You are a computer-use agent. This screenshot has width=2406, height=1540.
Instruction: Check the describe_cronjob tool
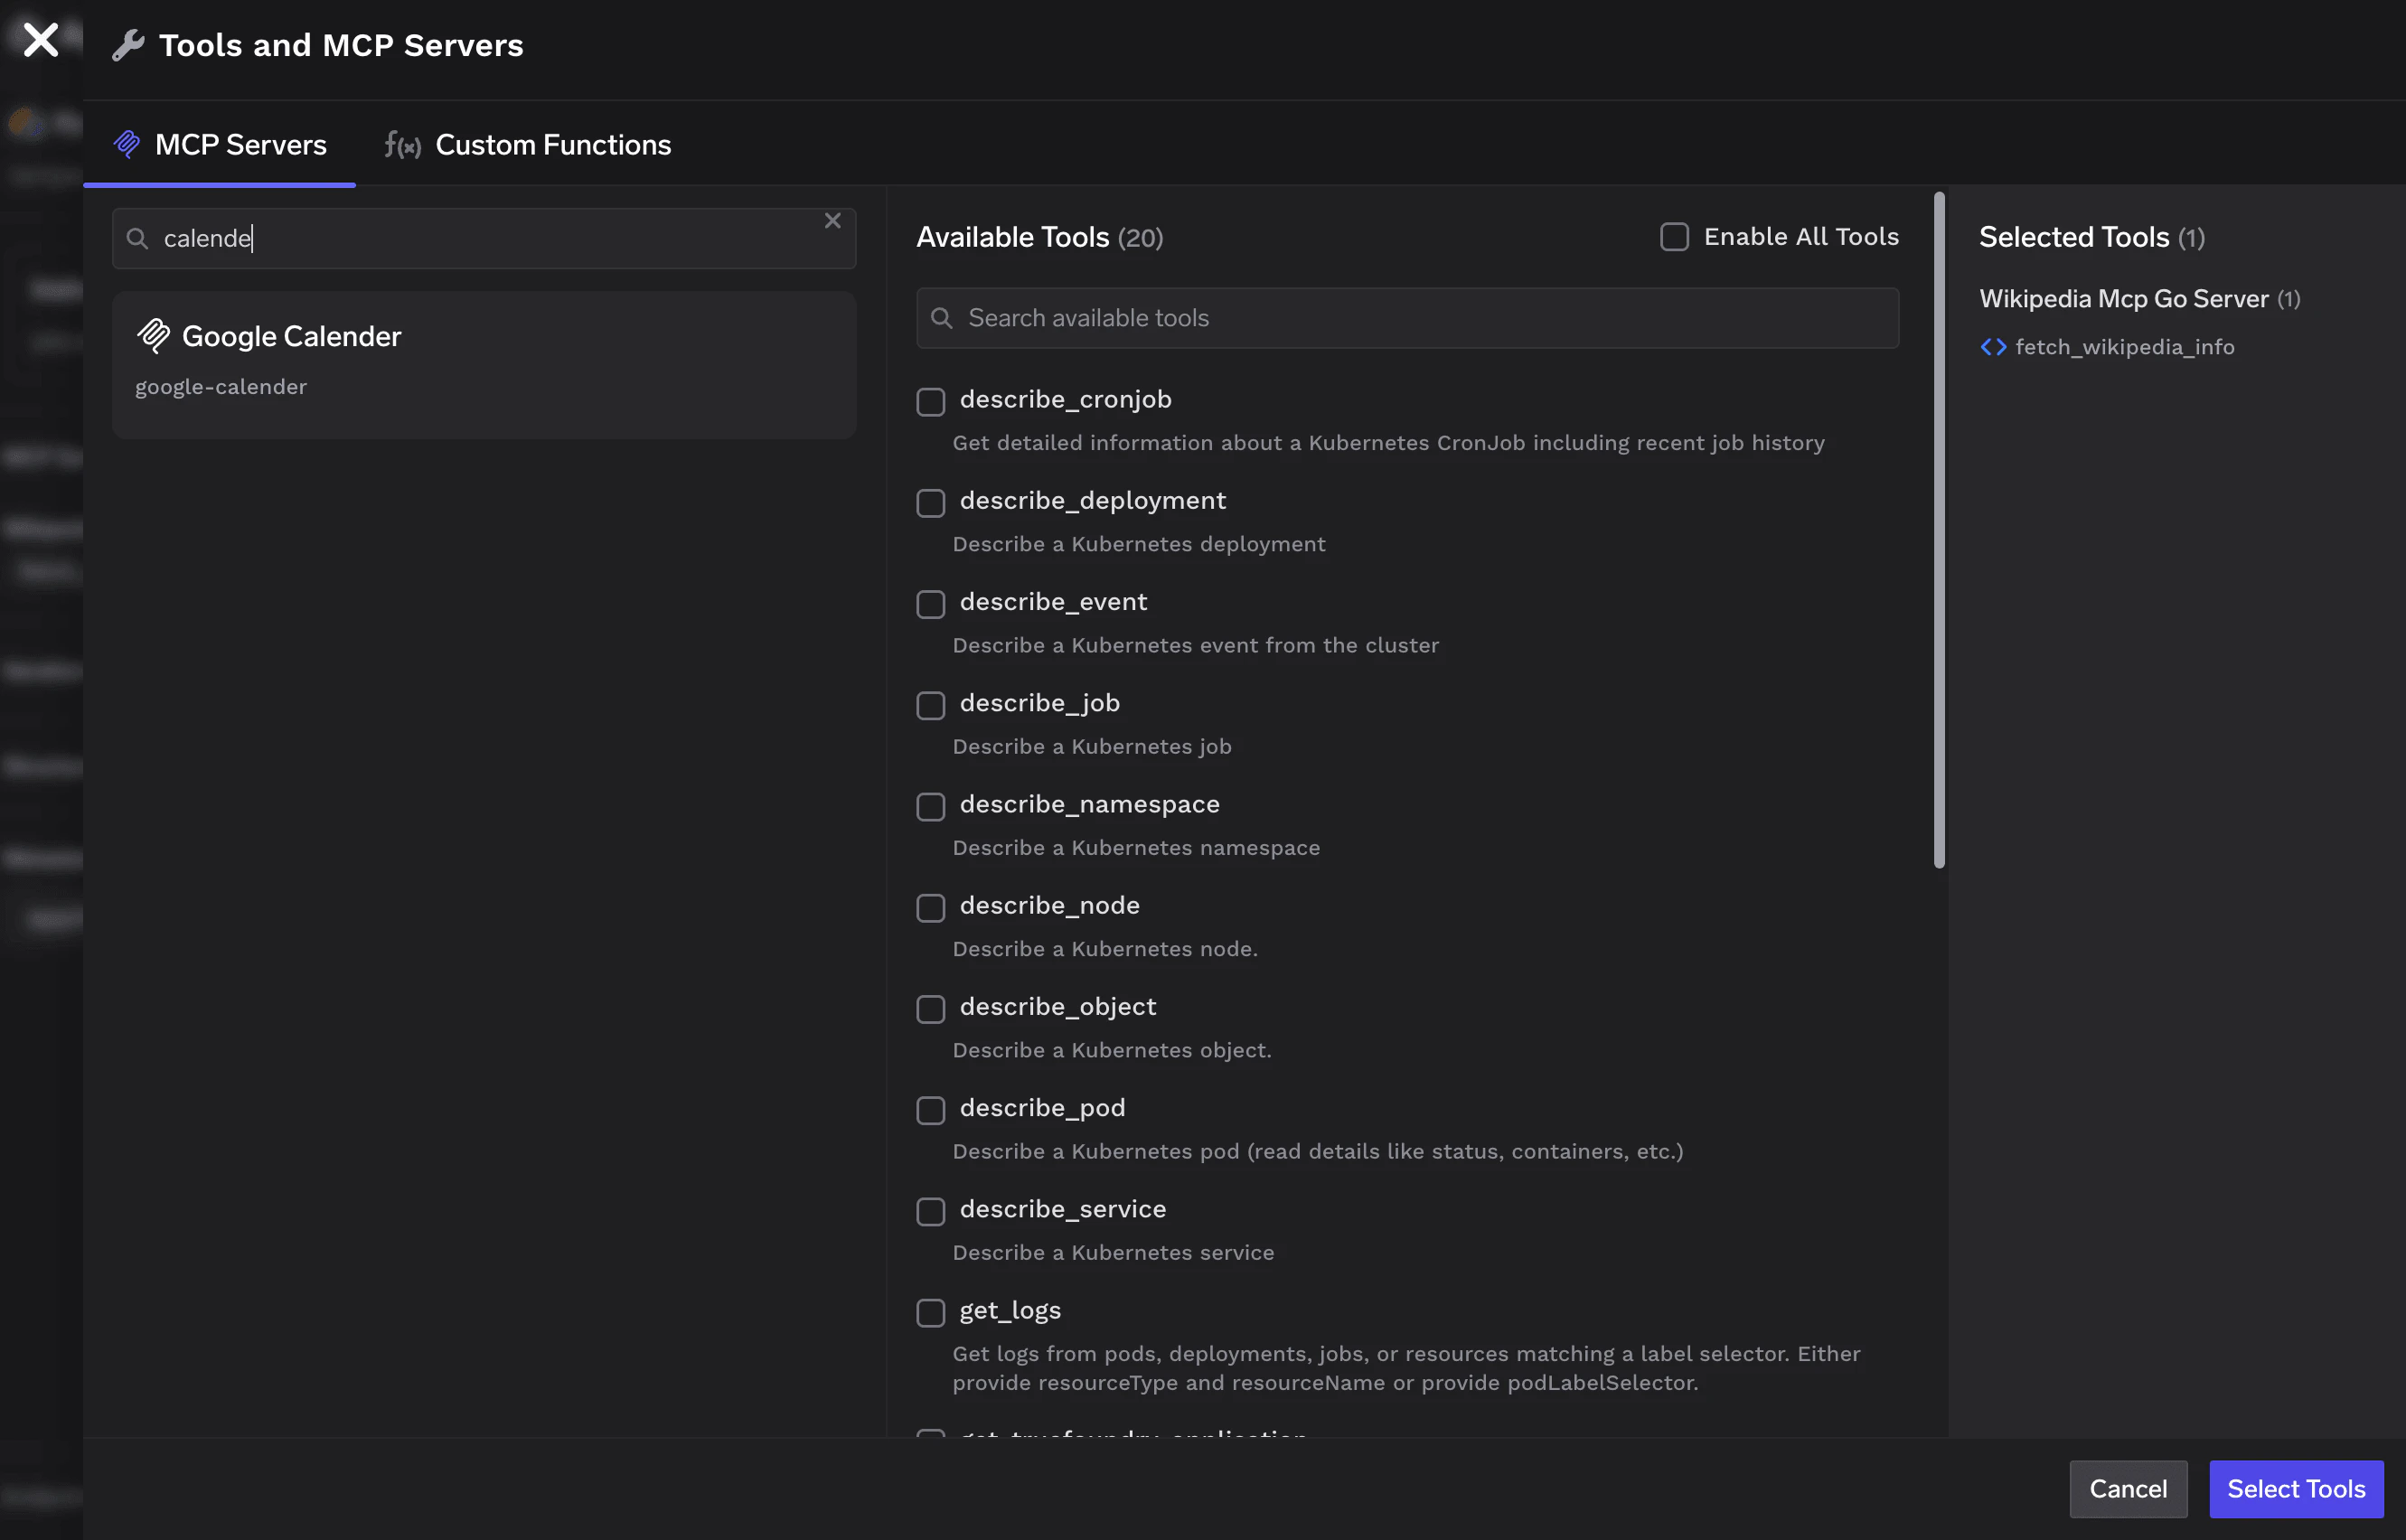(x=930, y=401)
